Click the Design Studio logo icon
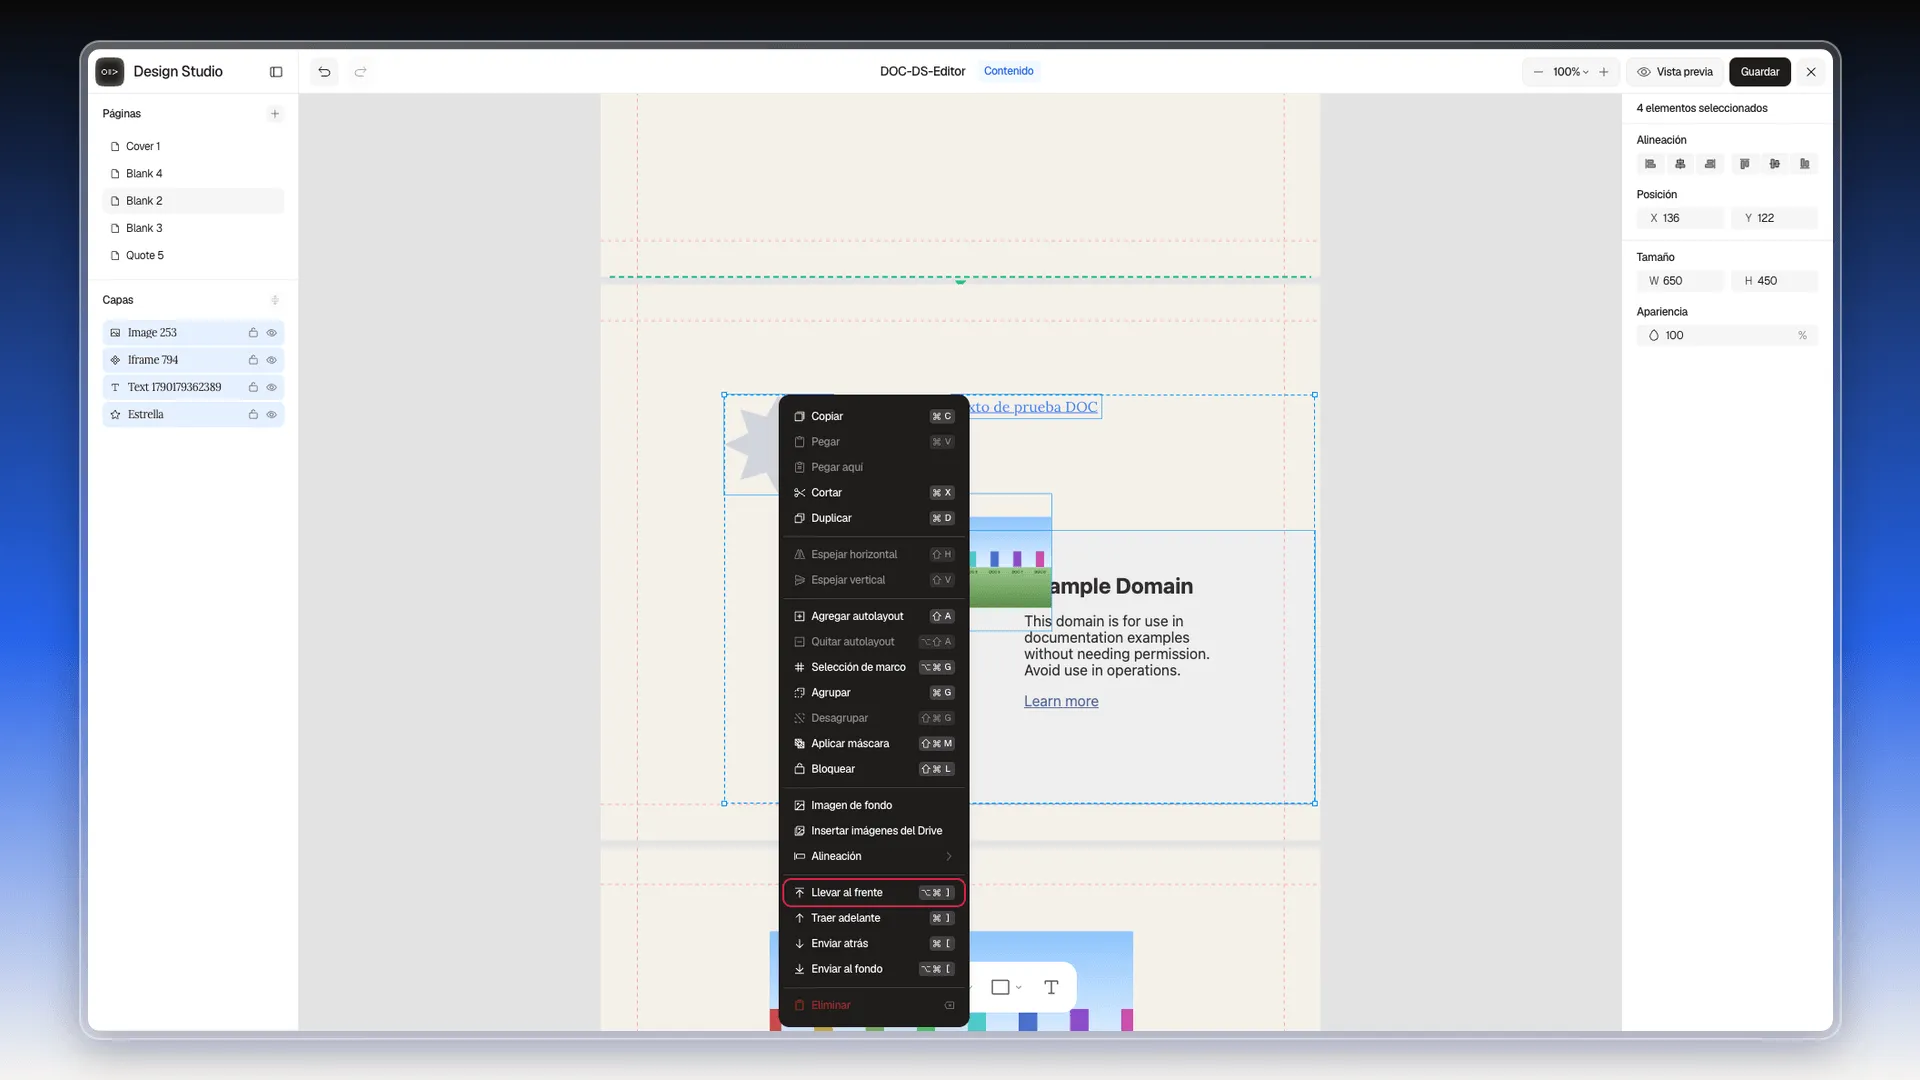This screenshot has width=1920, height=1080. [x=110, y=72]
